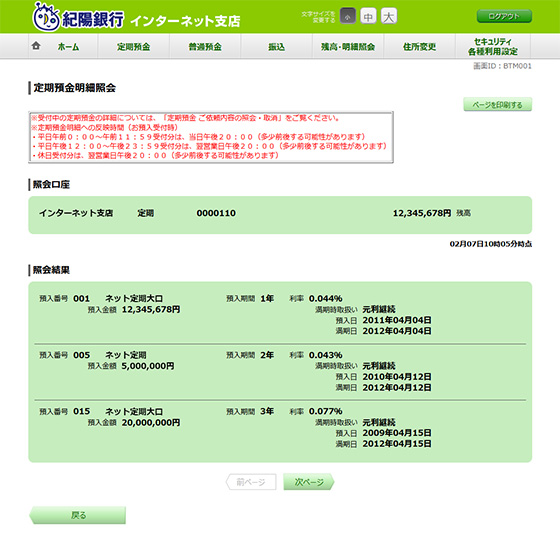Open the 住所変更 menu

click(x=419, y=46)
